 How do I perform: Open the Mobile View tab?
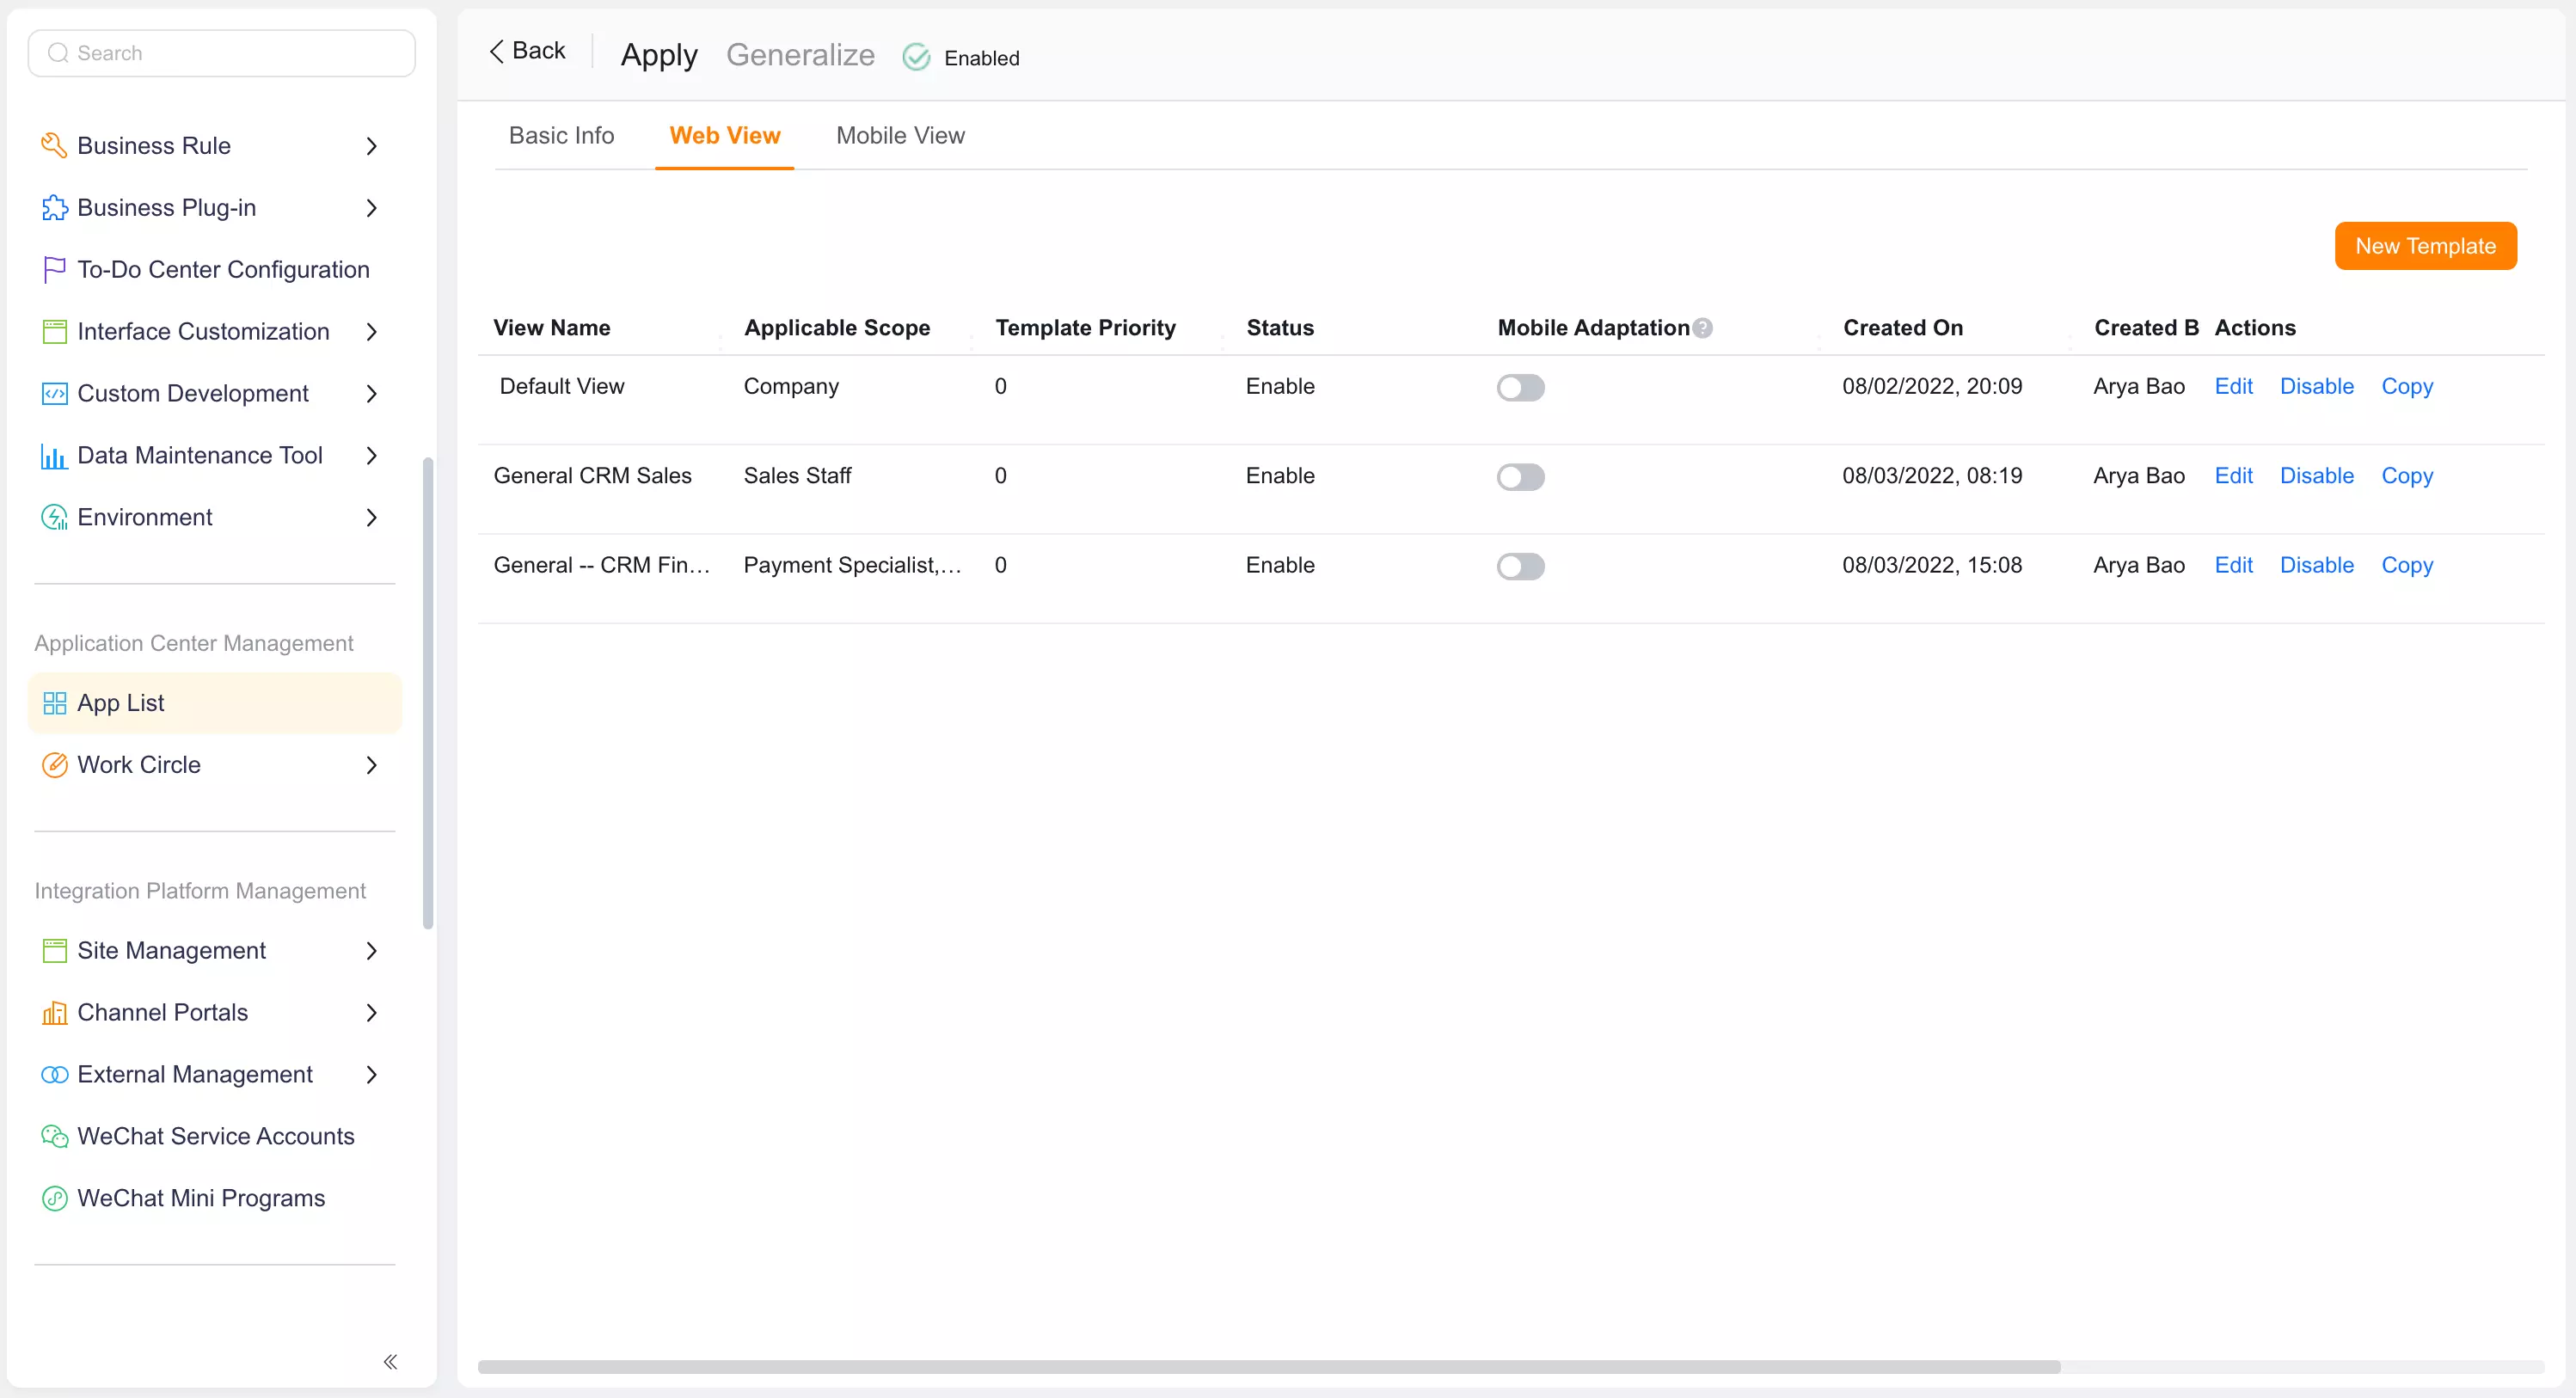900,136
